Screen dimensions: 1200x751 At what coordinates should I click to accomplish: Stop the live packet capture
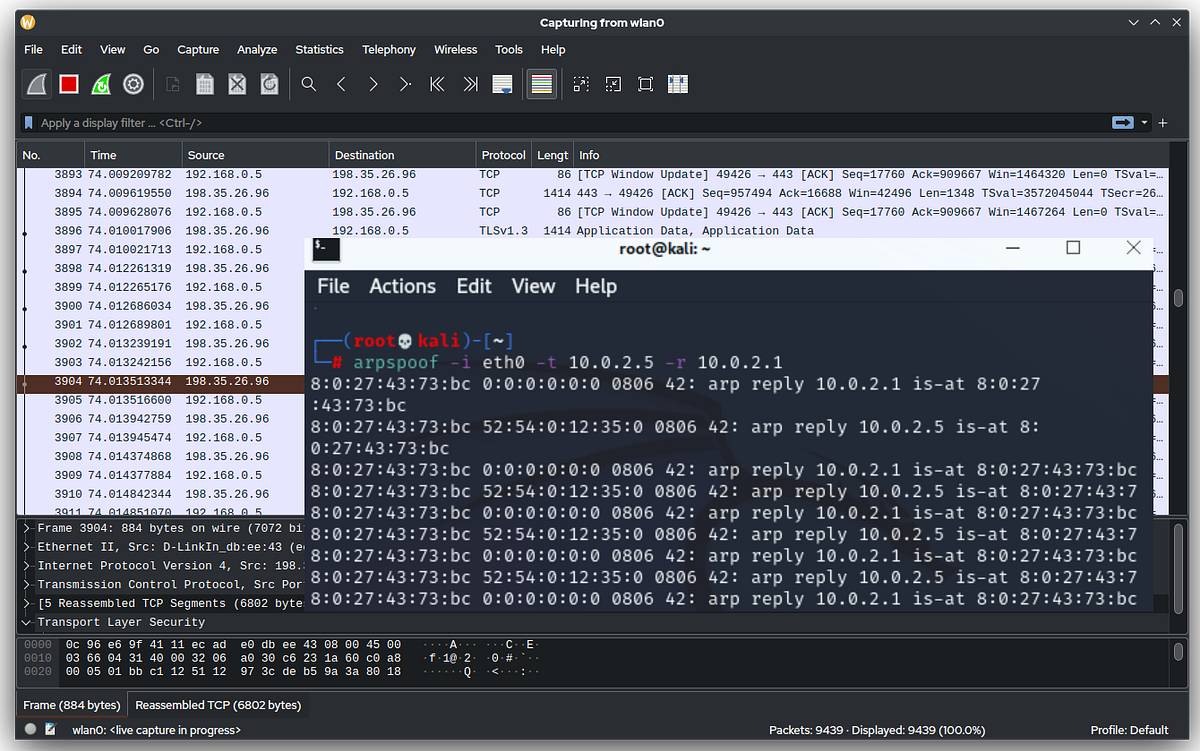[x=68, y=84]
